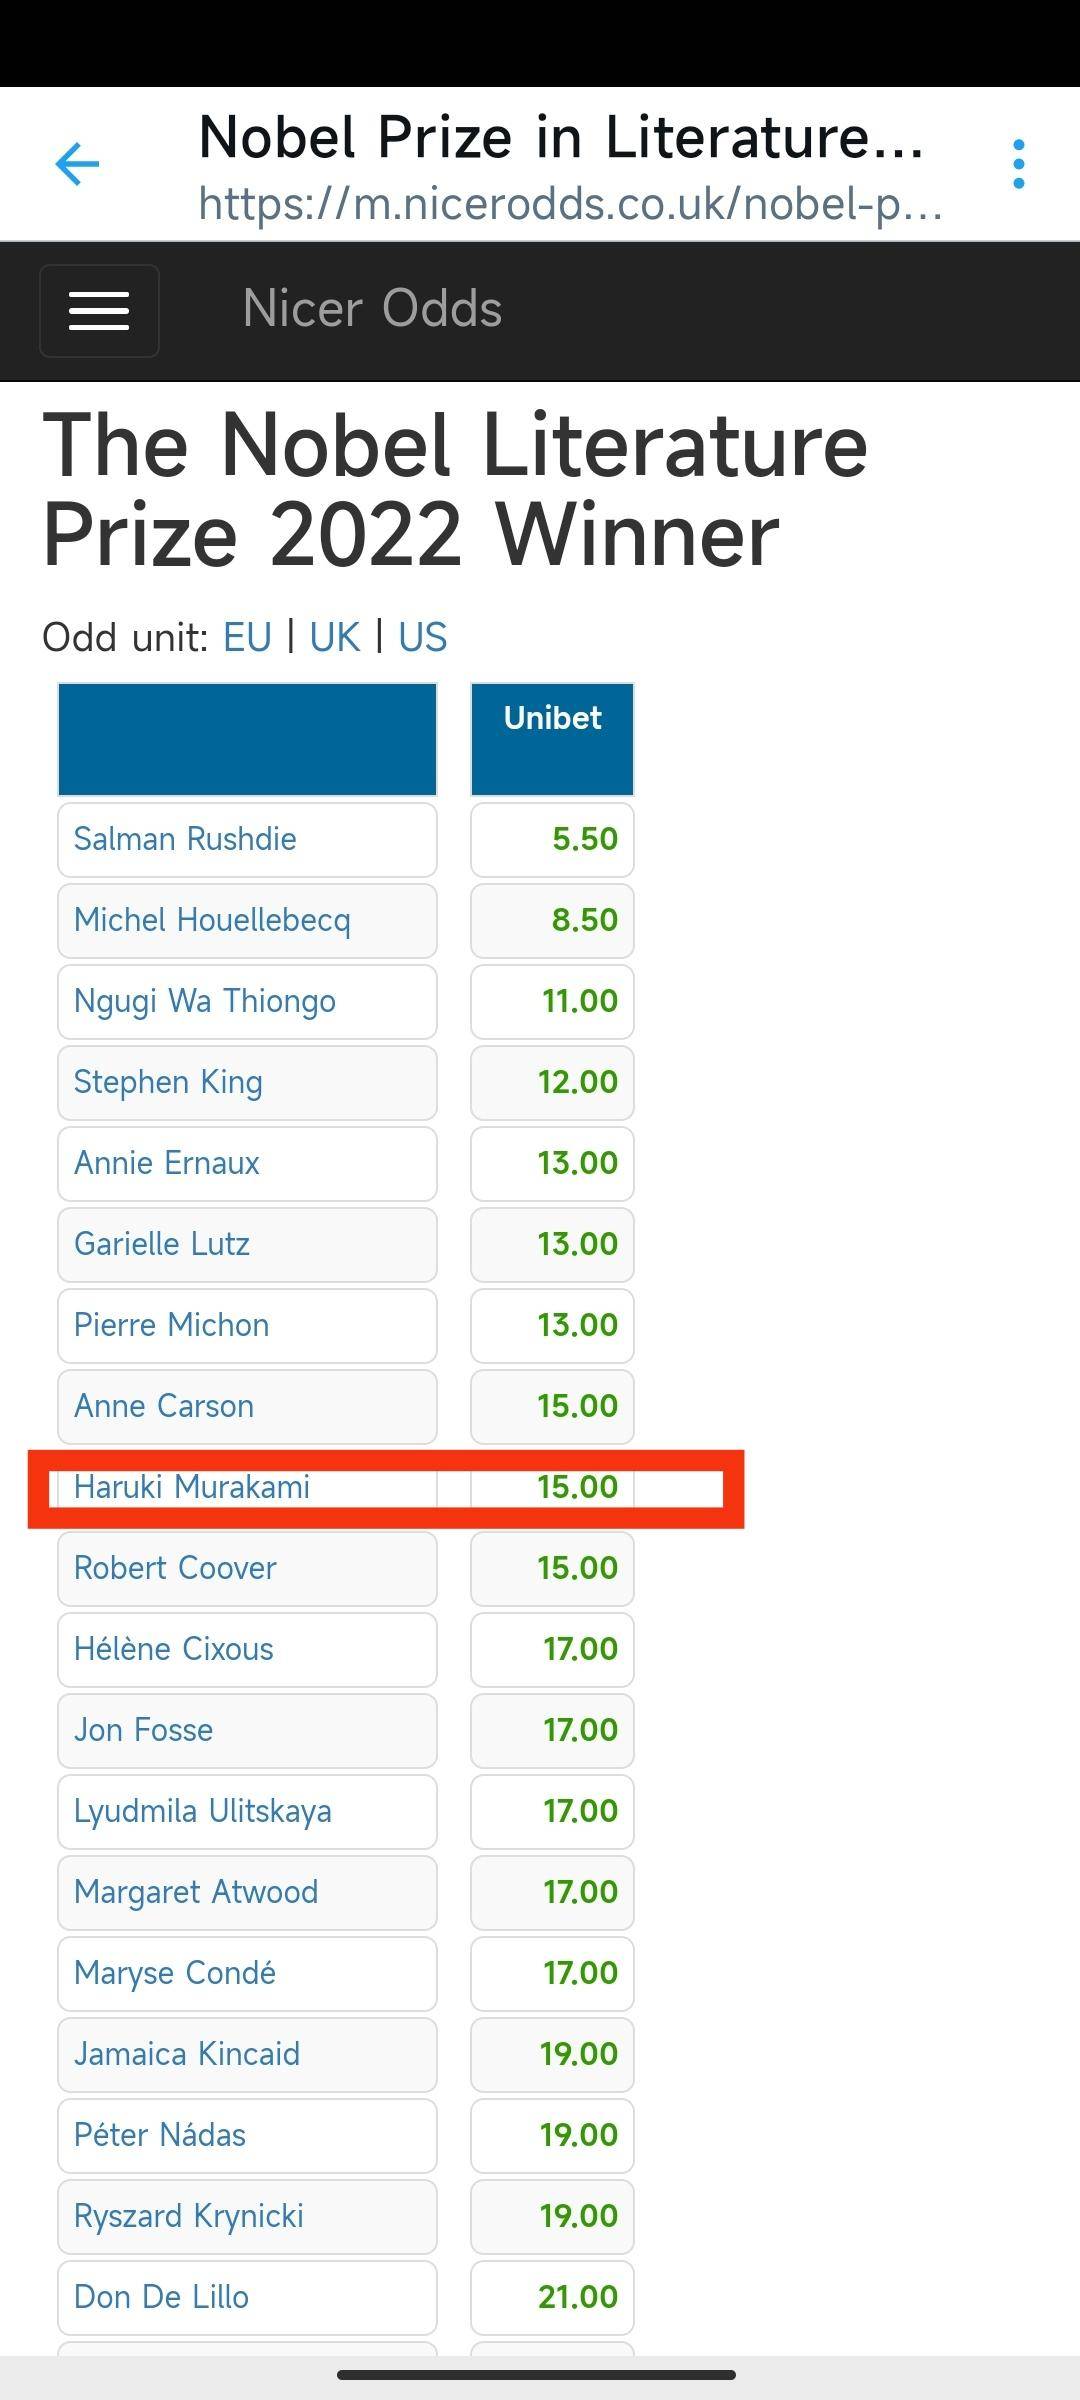
Task: Click Salman Rushdie's 5.50 odds
Action: click(584, 839)
